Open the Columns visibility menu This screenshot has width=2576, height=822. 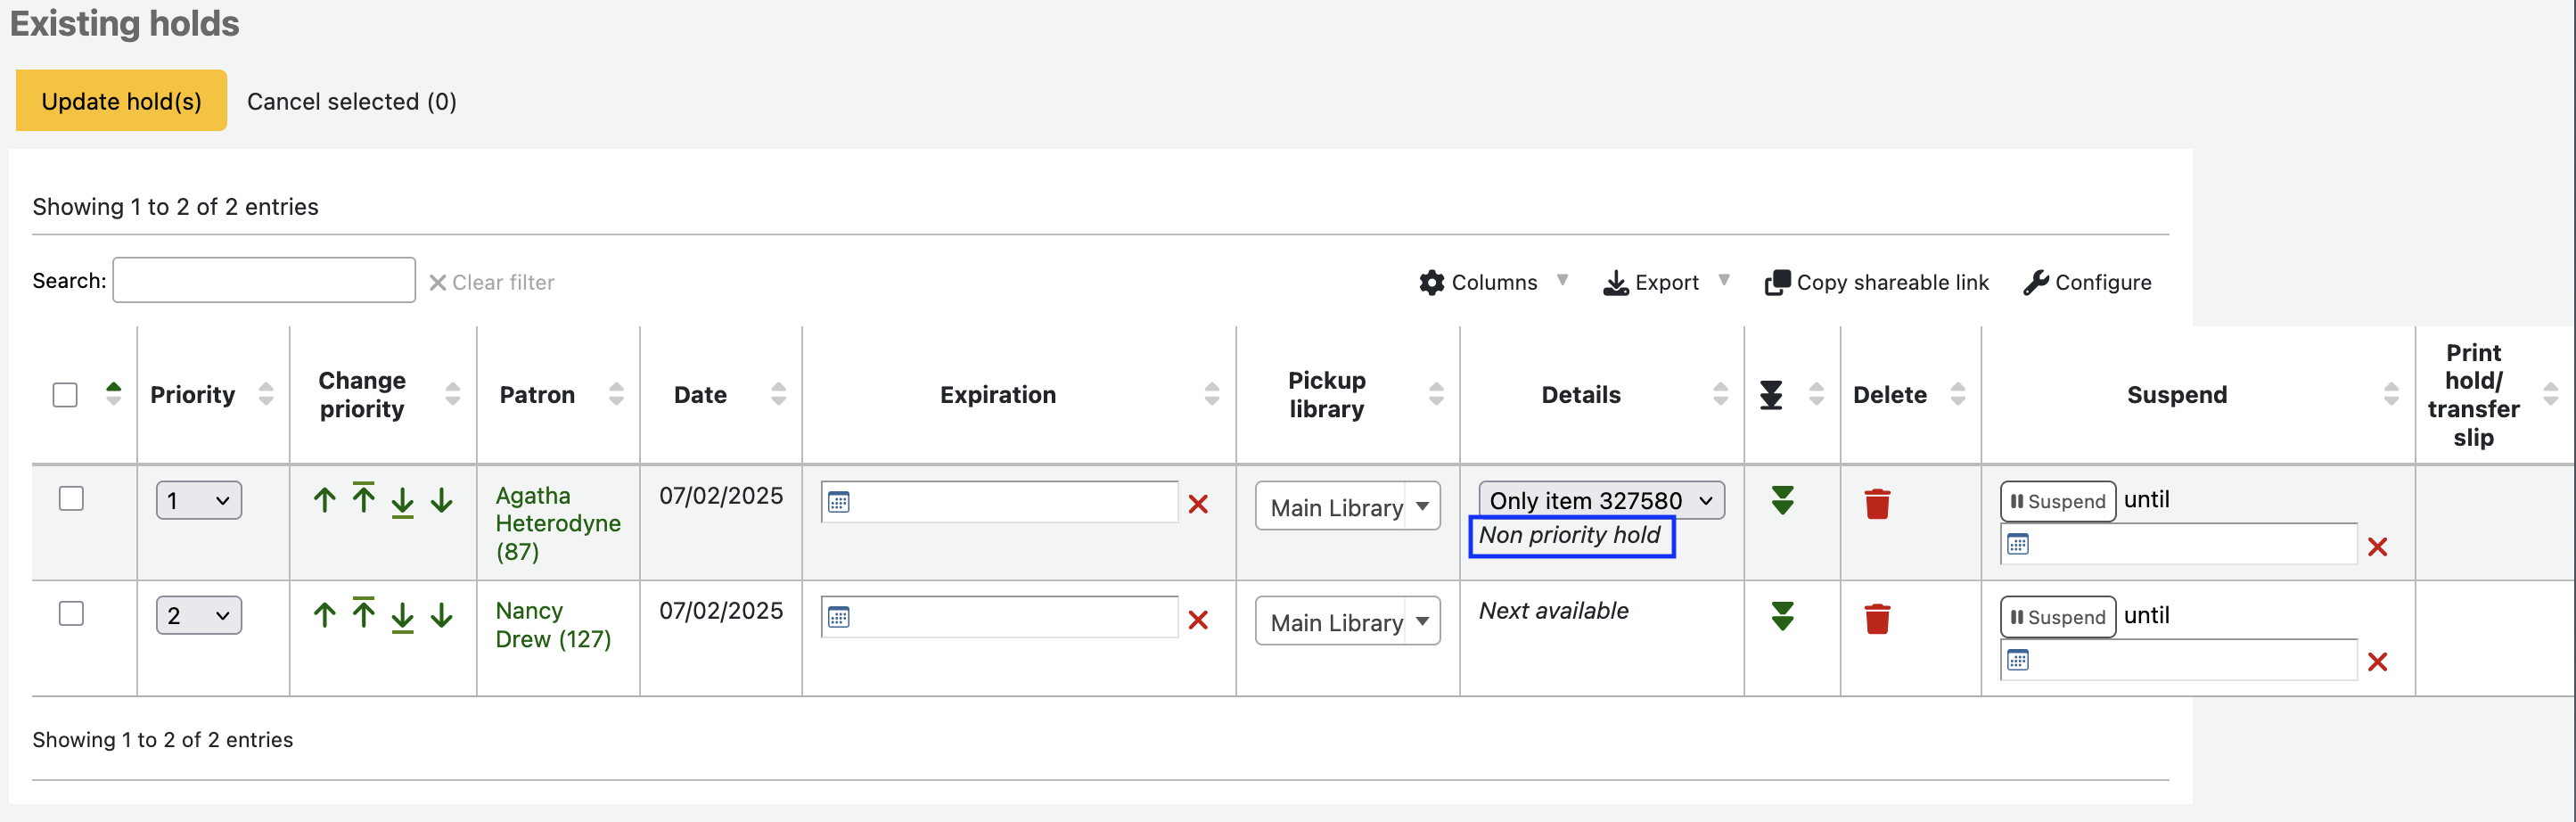[x=1493, y=282]
